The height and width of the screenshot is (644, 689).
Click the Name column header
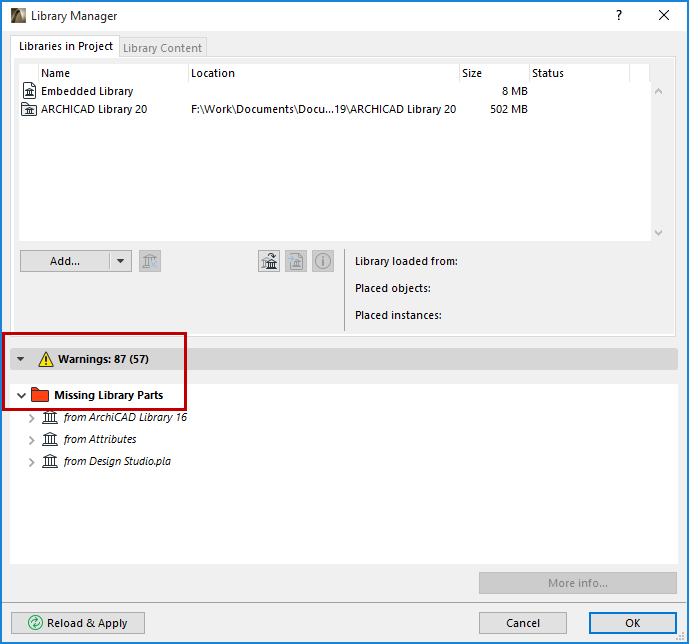tap(114, 73)
